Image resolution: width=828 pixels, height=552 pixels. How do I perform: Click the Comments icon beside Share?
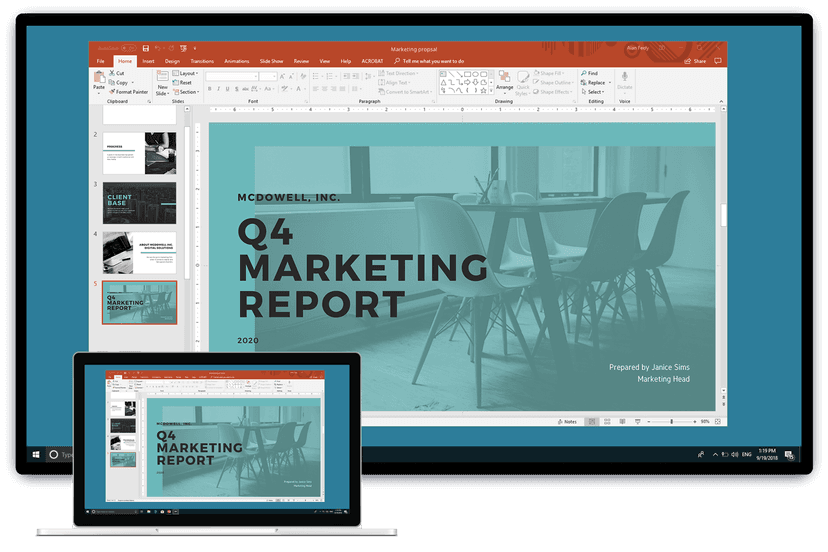pos(717,61)
